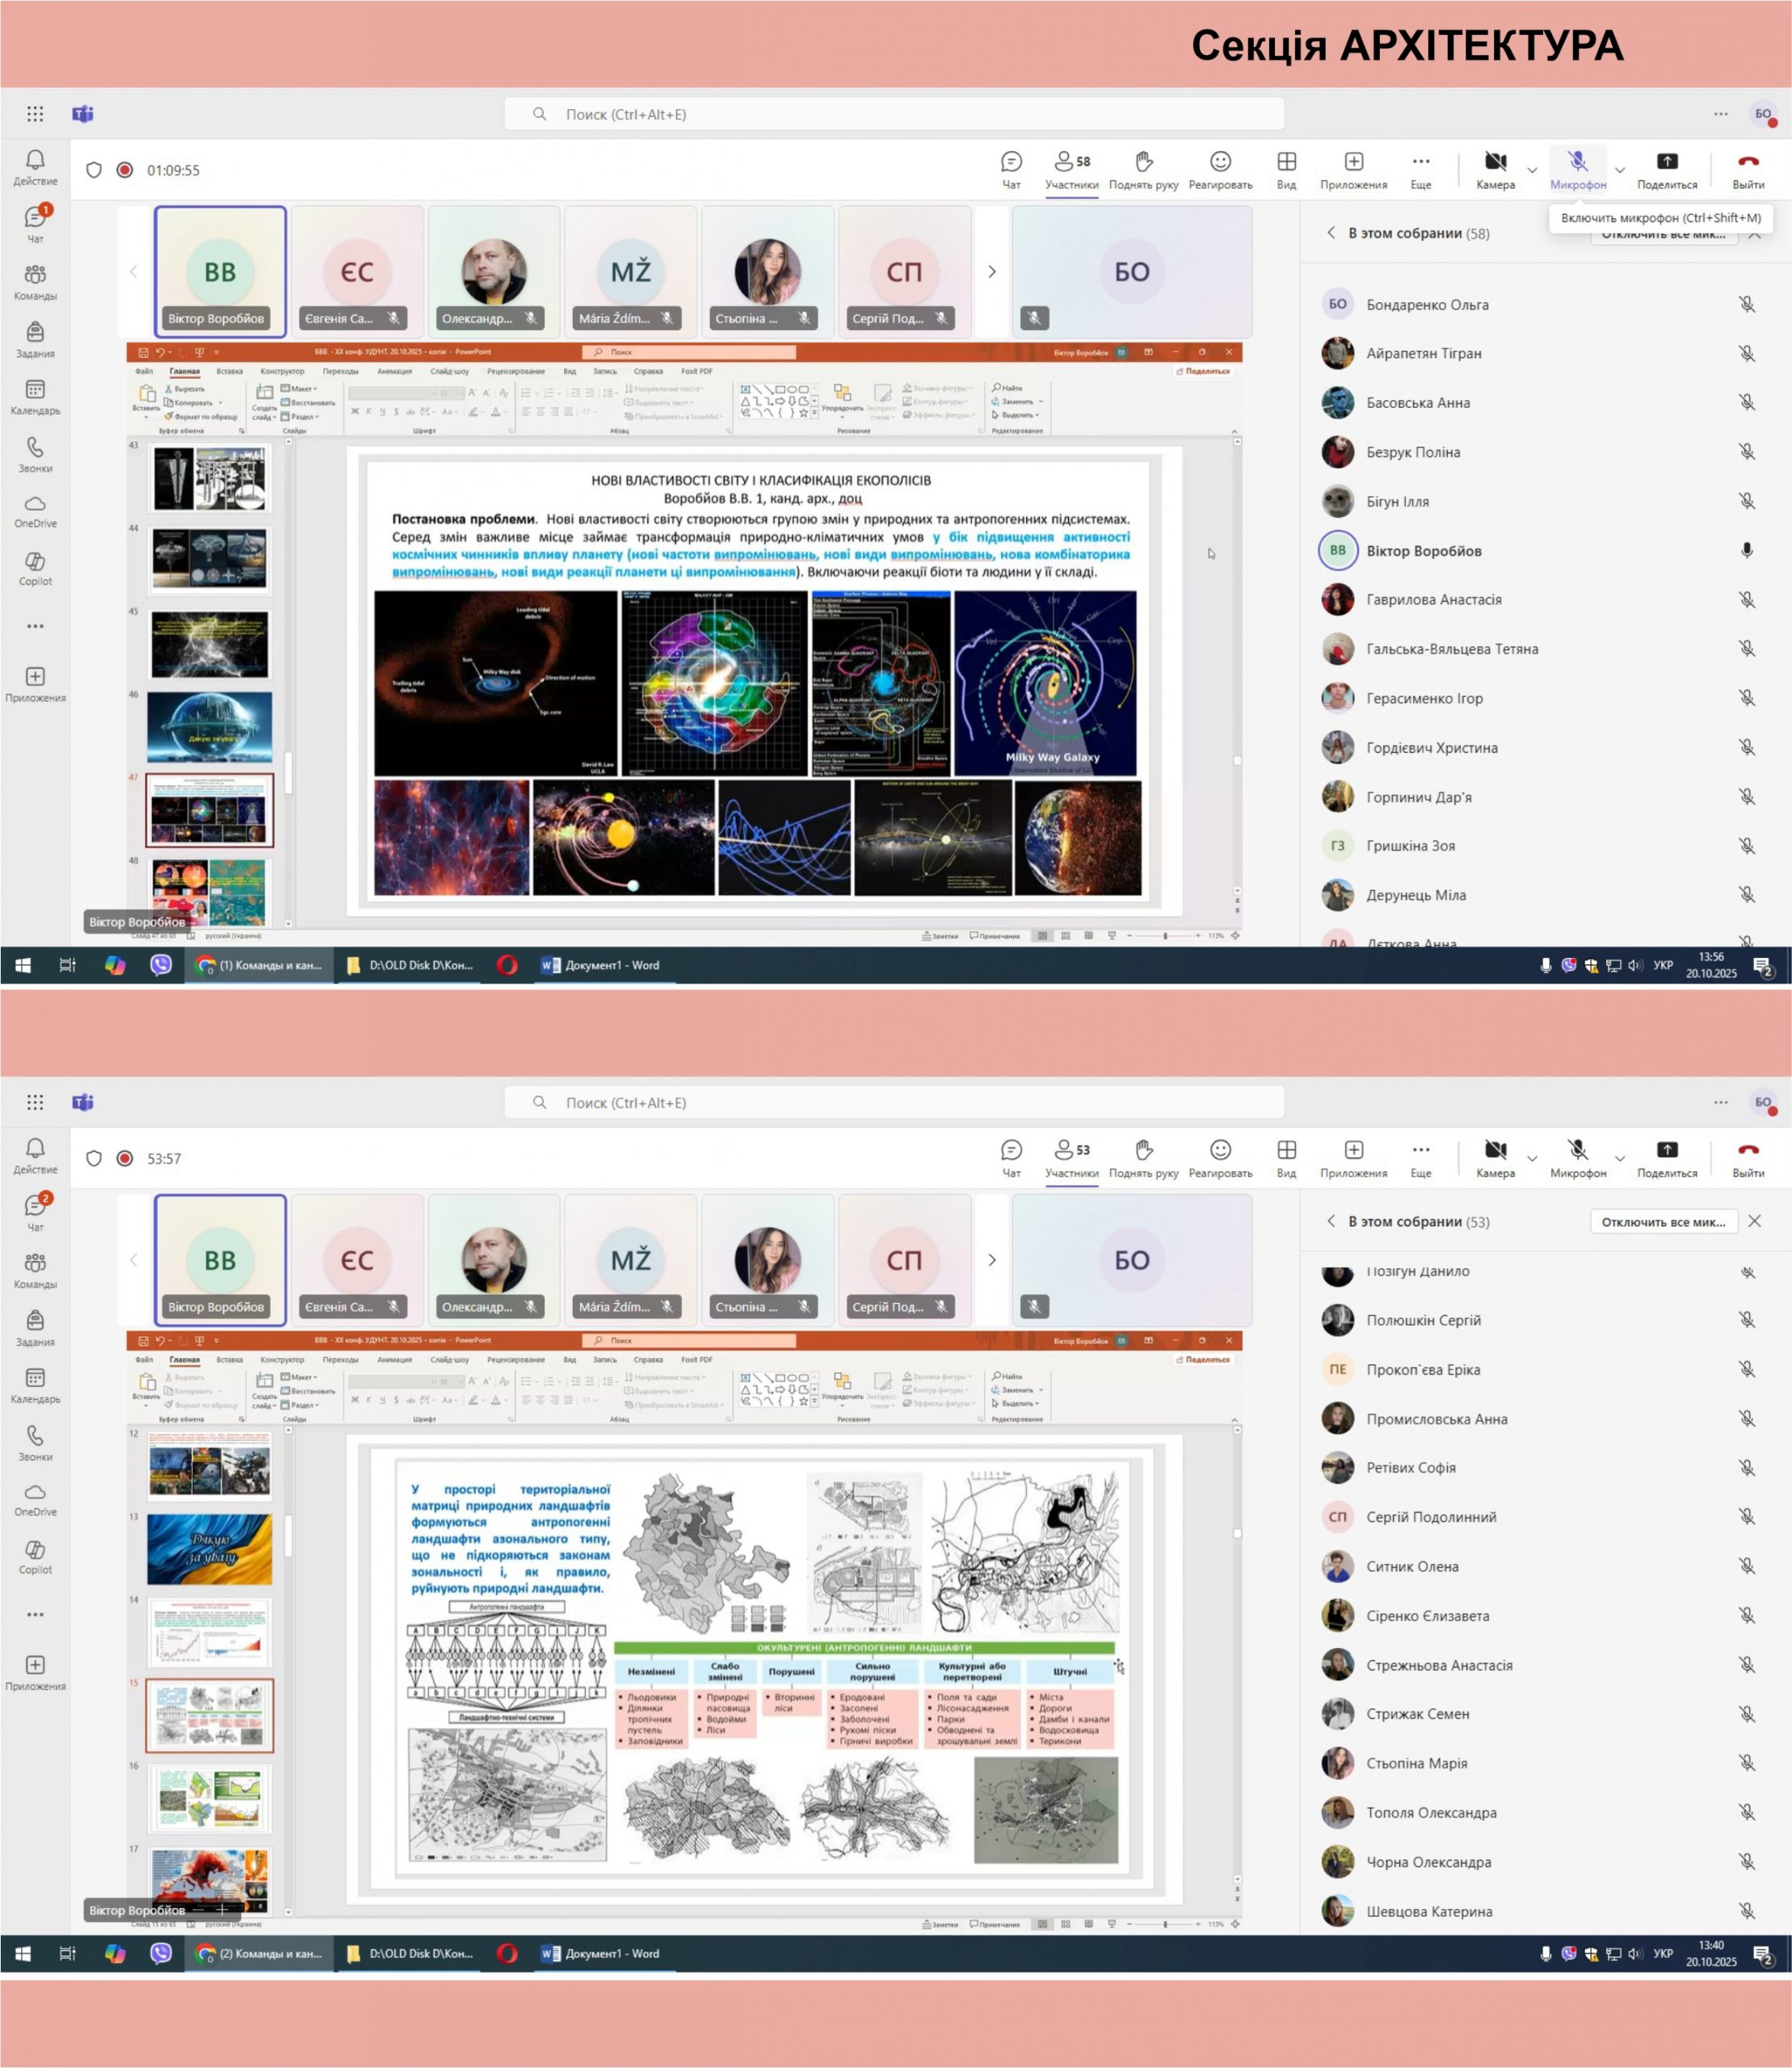Open Participants button showing 58 attendees

[x=1071, y=169]
